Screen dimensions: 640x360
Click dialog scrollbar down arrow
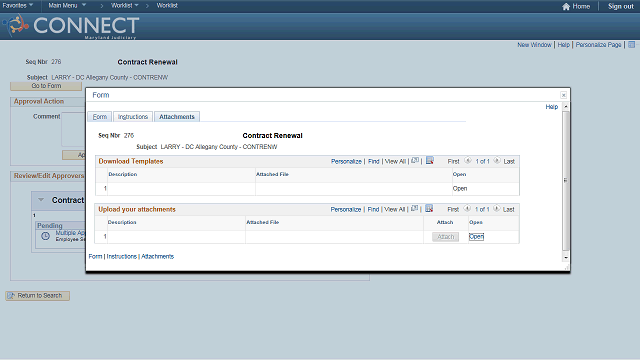click(565, 258)
